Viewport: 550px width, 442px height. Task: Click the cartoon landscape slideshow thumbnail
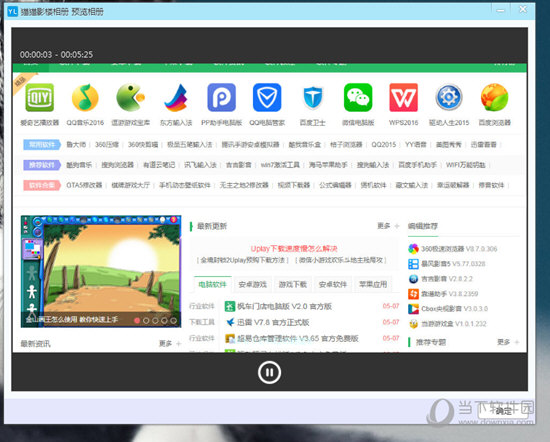(x=101, y=271)
